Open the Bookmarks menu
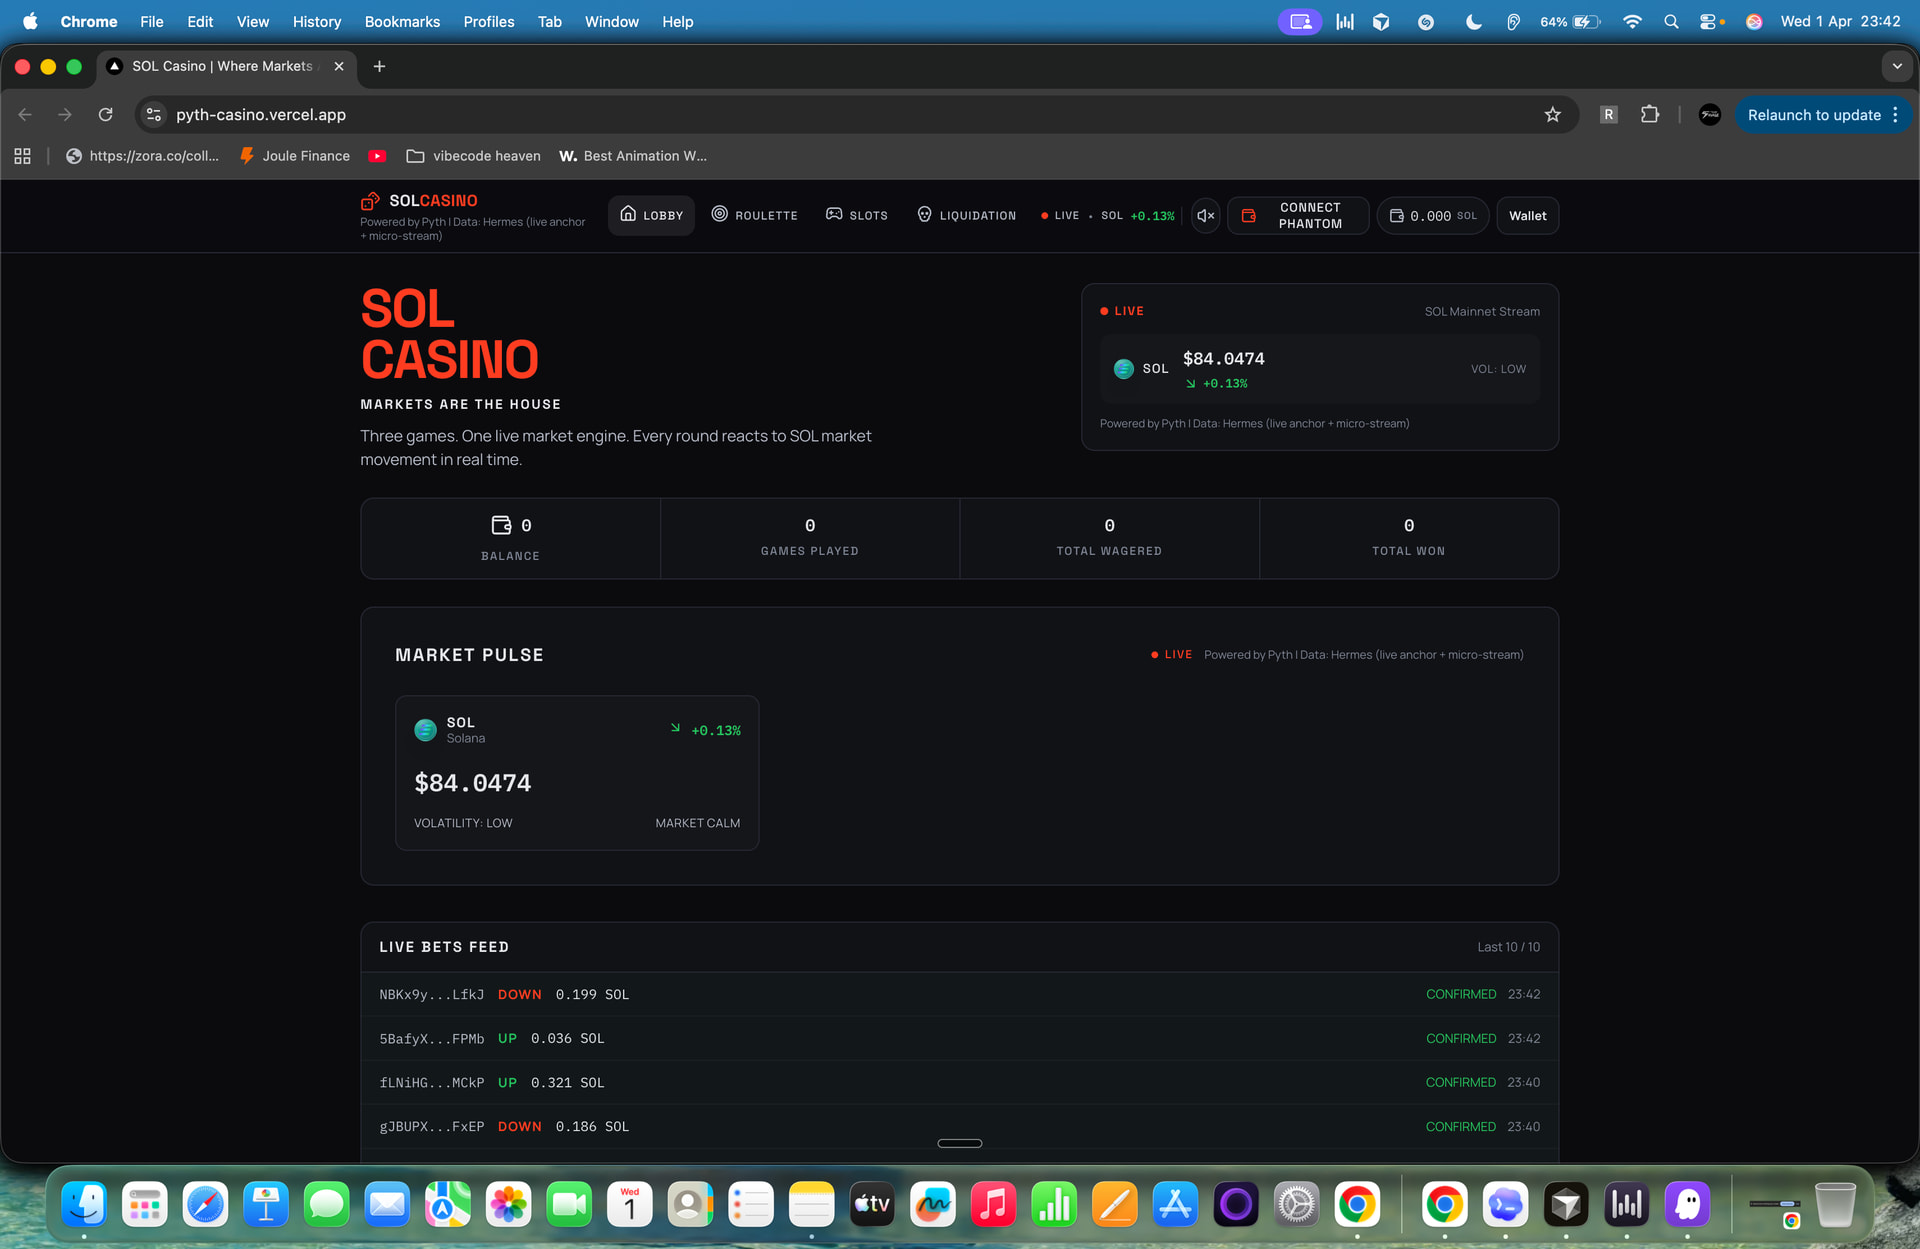This screenshot has width=1920, height=1249. 402,21
